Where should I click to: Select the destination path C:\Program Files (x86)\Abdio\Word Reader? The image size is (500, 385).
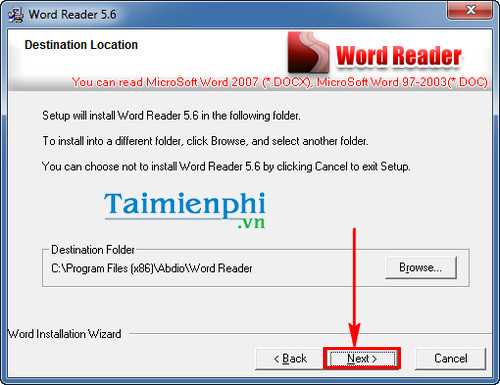pos(152,268)
